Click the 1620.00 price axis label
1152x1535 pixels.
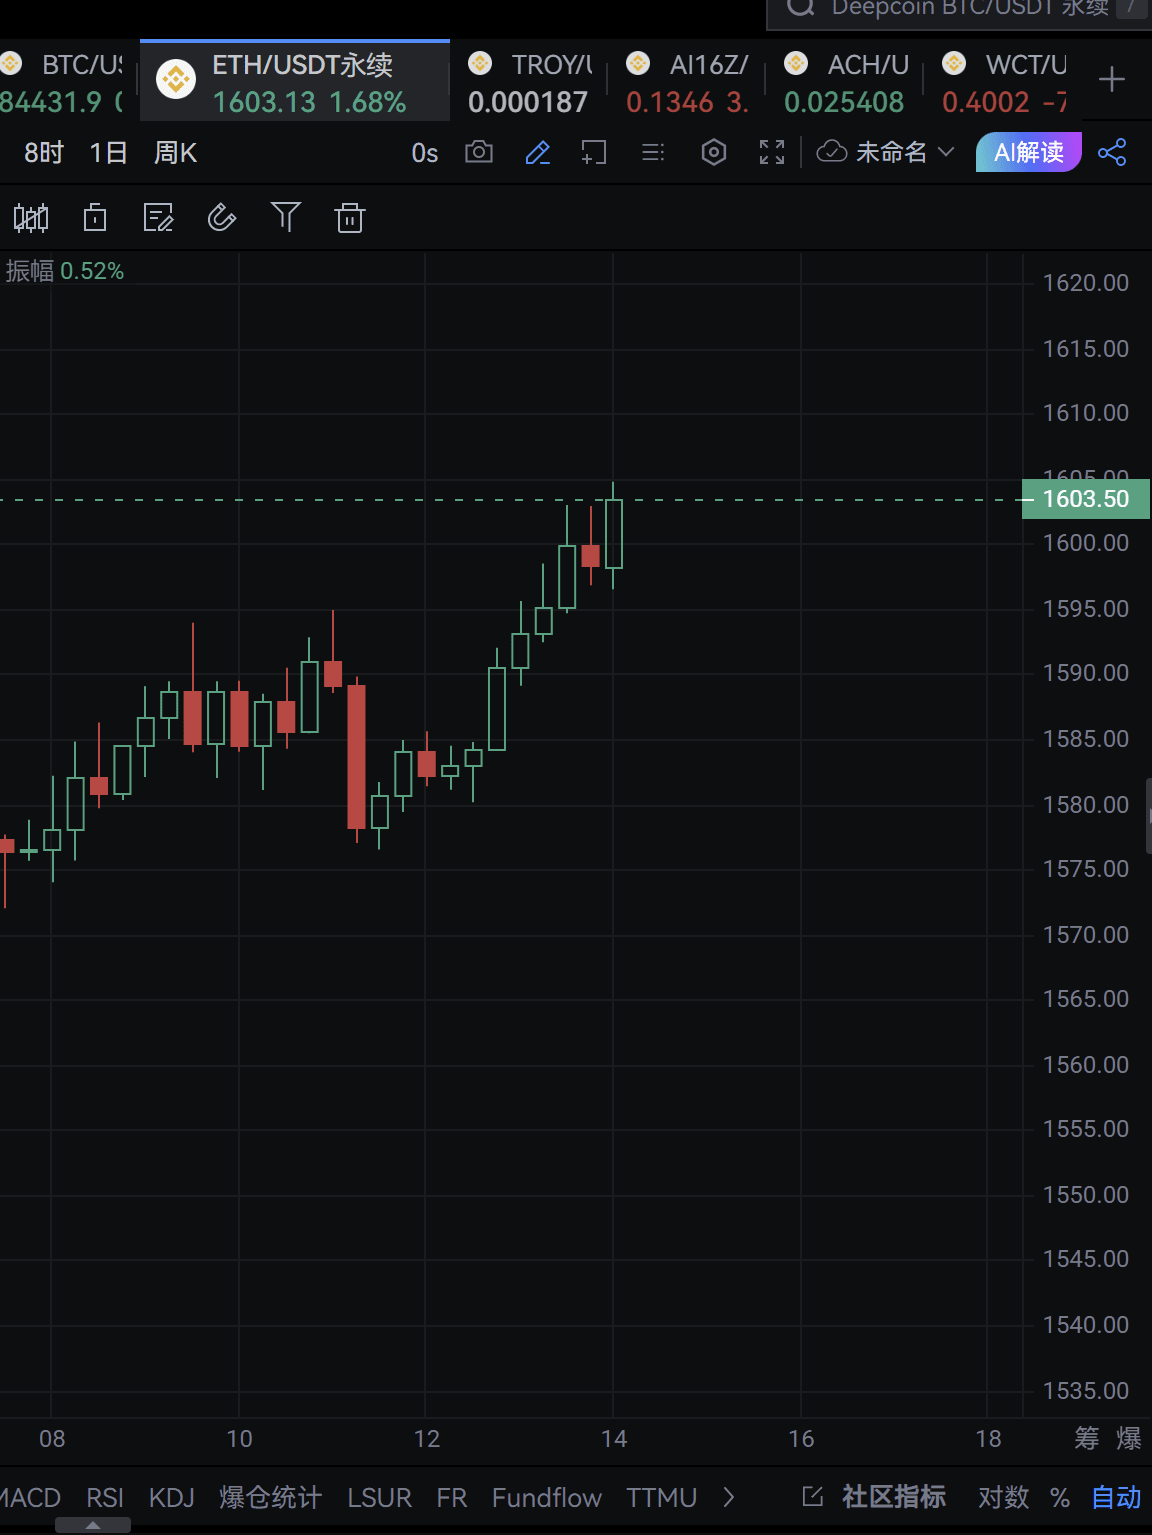[x=1086, y=283]
